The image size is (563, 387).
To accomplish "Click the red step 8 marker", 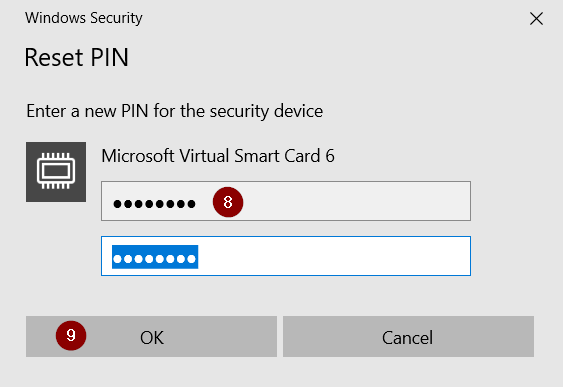I will [228, 202].
